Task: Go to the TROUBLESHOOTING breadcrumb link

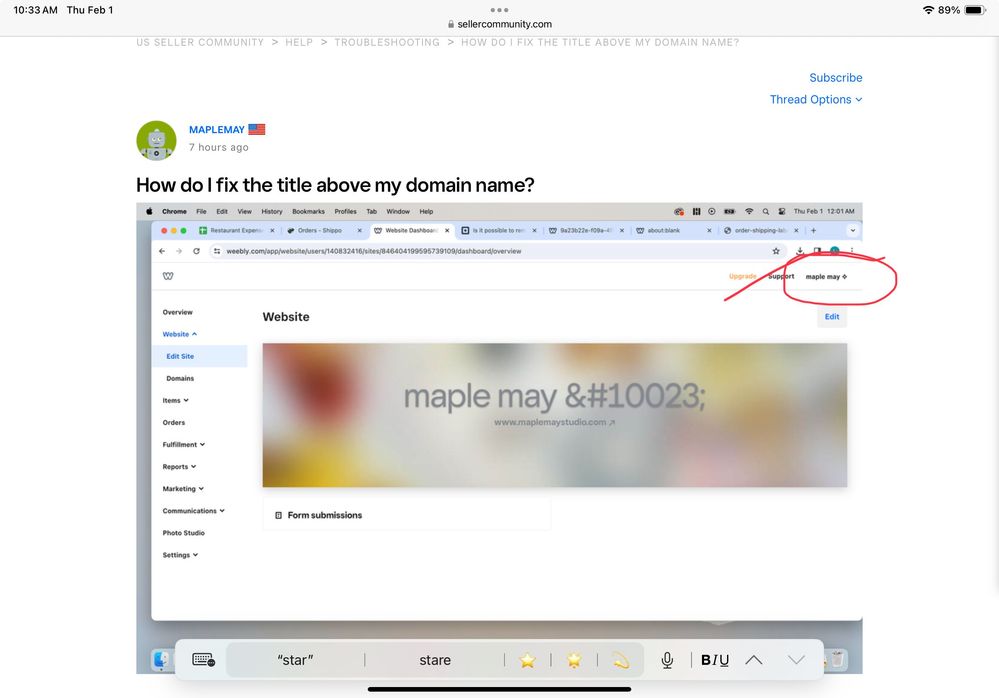Action: coord(387,42)
